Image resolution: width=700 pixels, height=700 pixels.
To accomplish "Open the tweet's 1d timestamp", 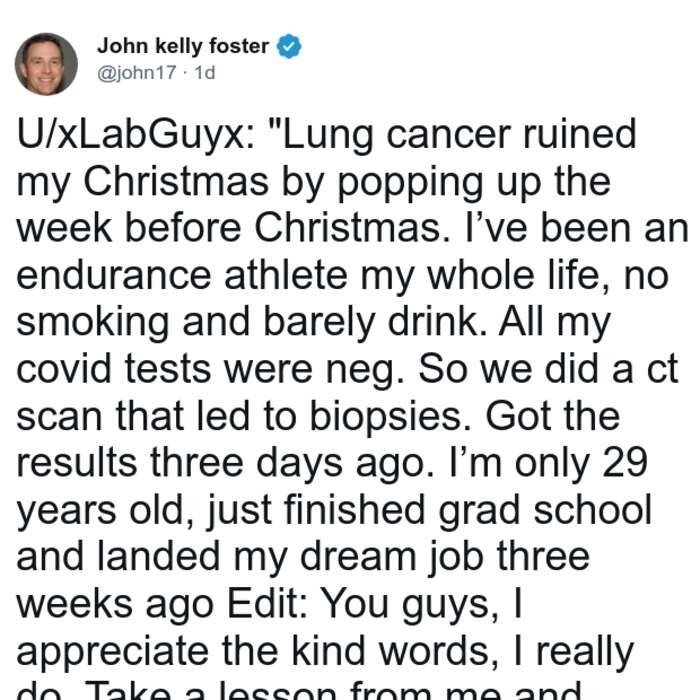I will pos(205,72).
